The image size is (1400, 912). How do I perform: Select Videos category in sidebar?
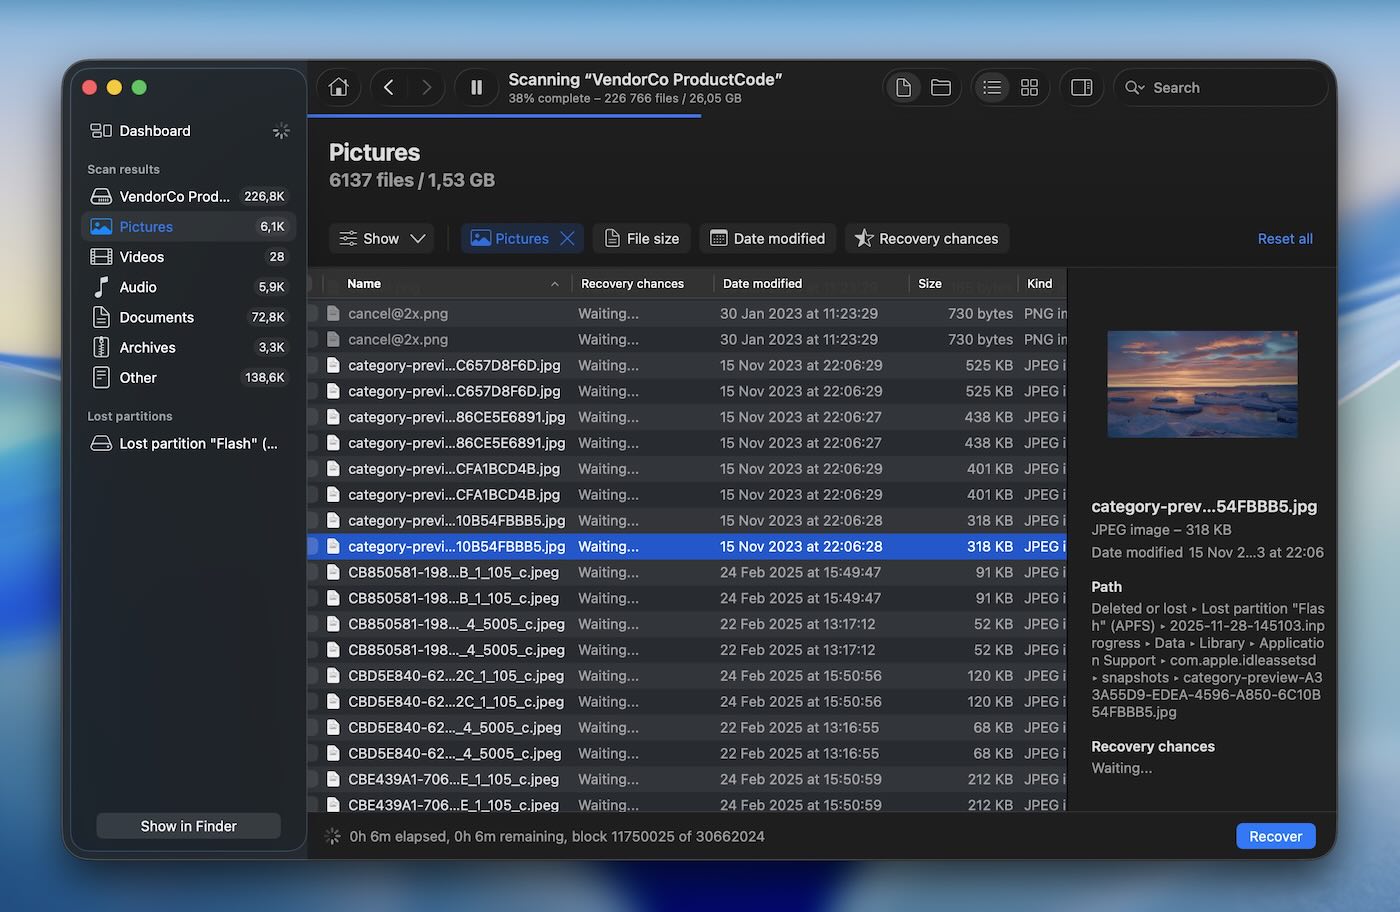click(188, 257)
